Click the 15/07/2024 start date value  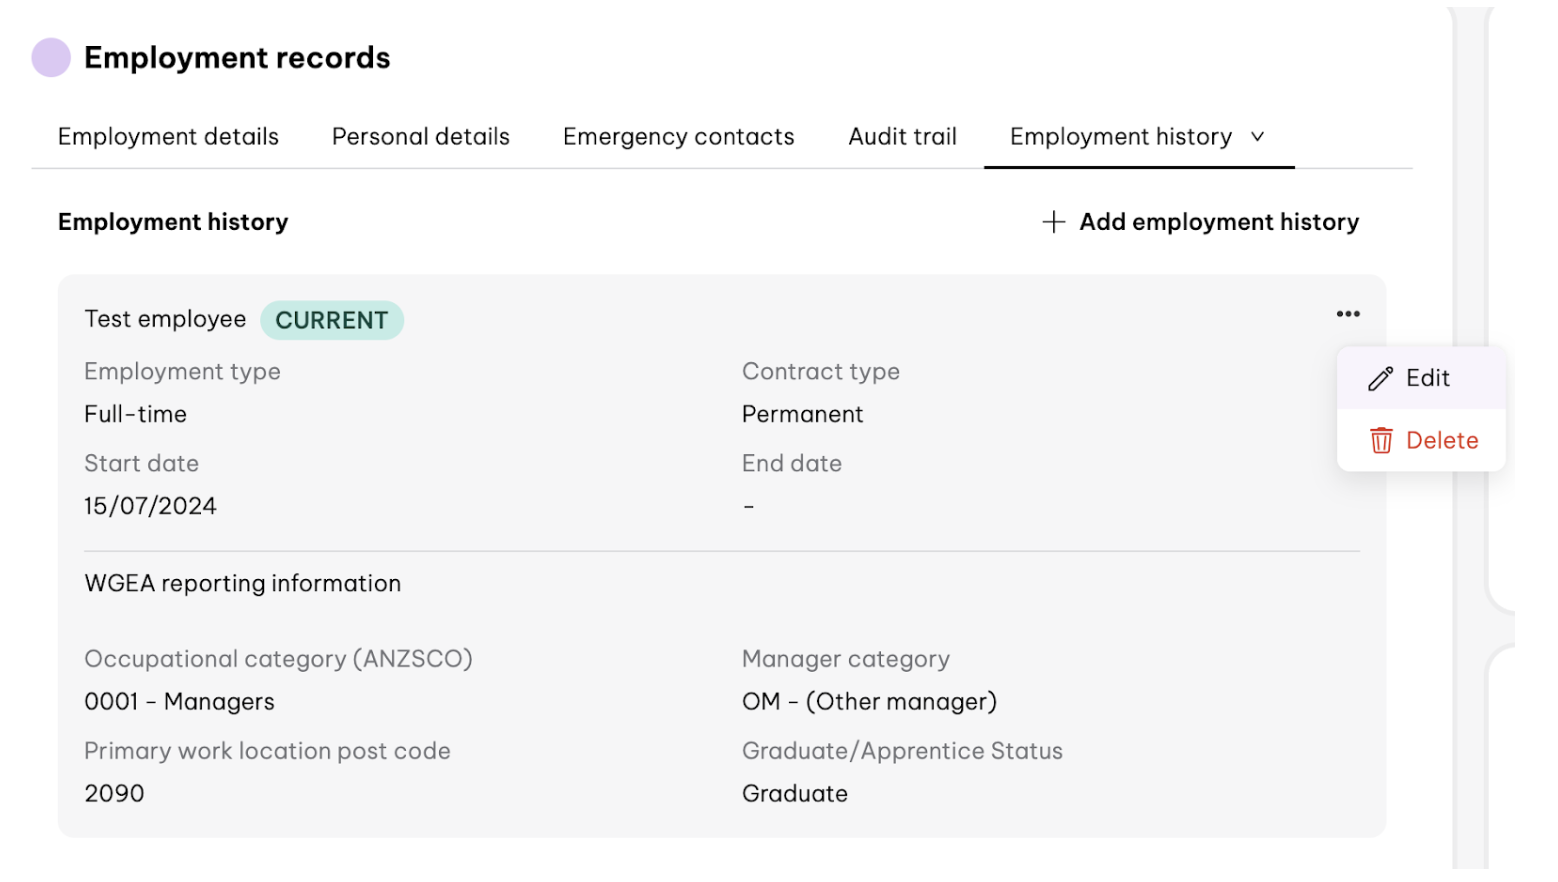coord(150,506)
